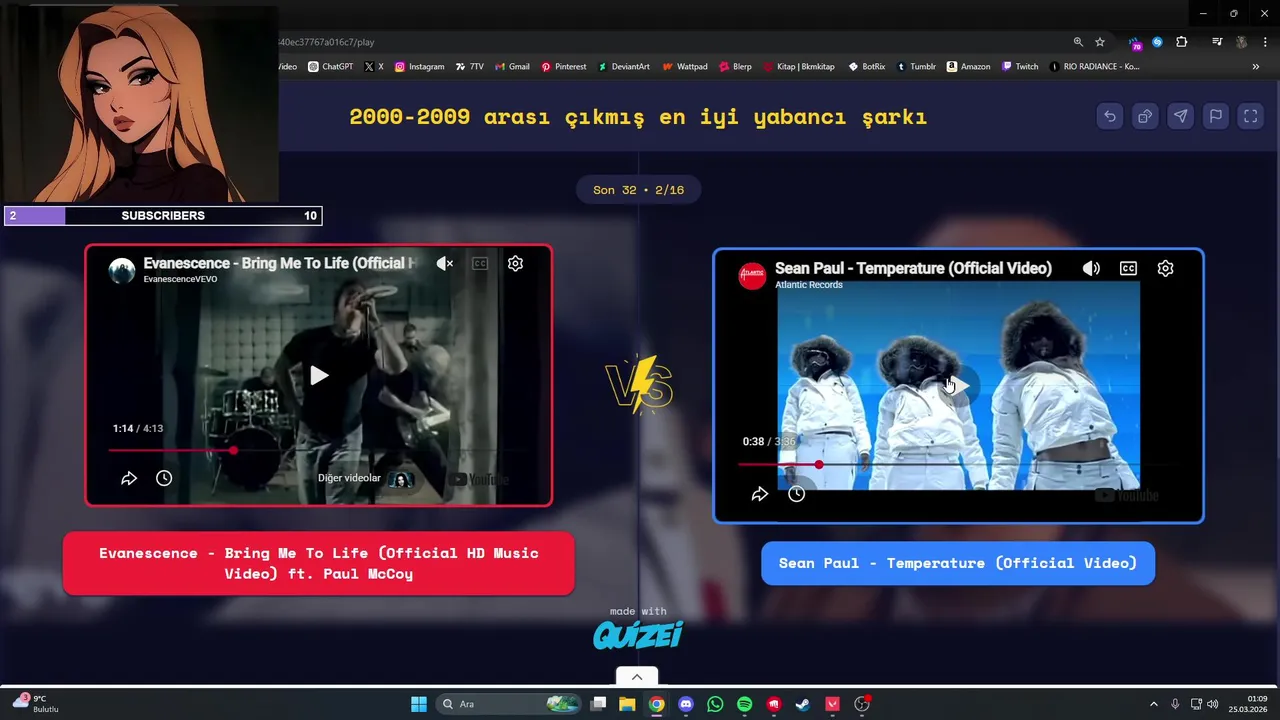Open the Pinterest bookmark

[564, 67]
